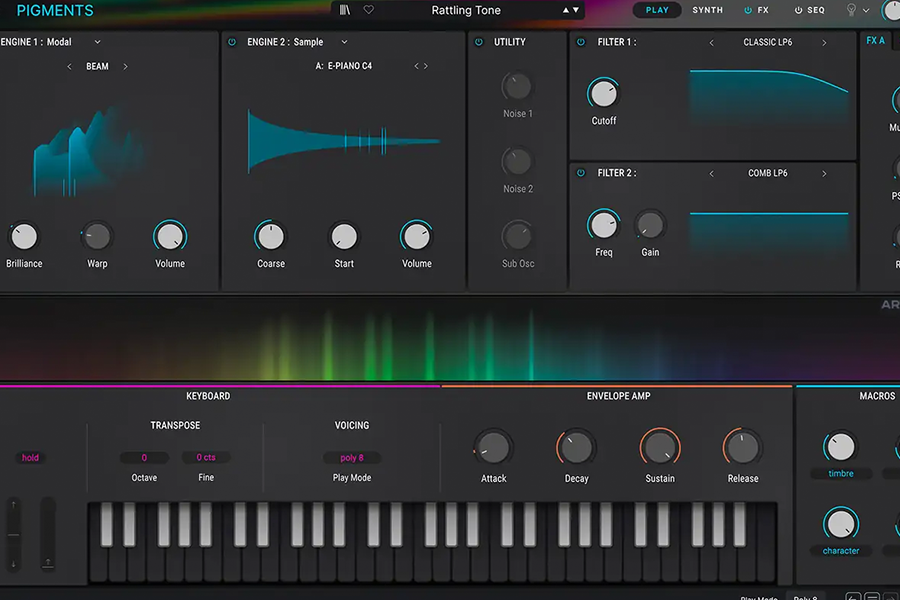Viewport: 900px width, 600px height.
Task: Favorite the preset with the heart icon
Action: pyautogui.click(x=368, y=10)
